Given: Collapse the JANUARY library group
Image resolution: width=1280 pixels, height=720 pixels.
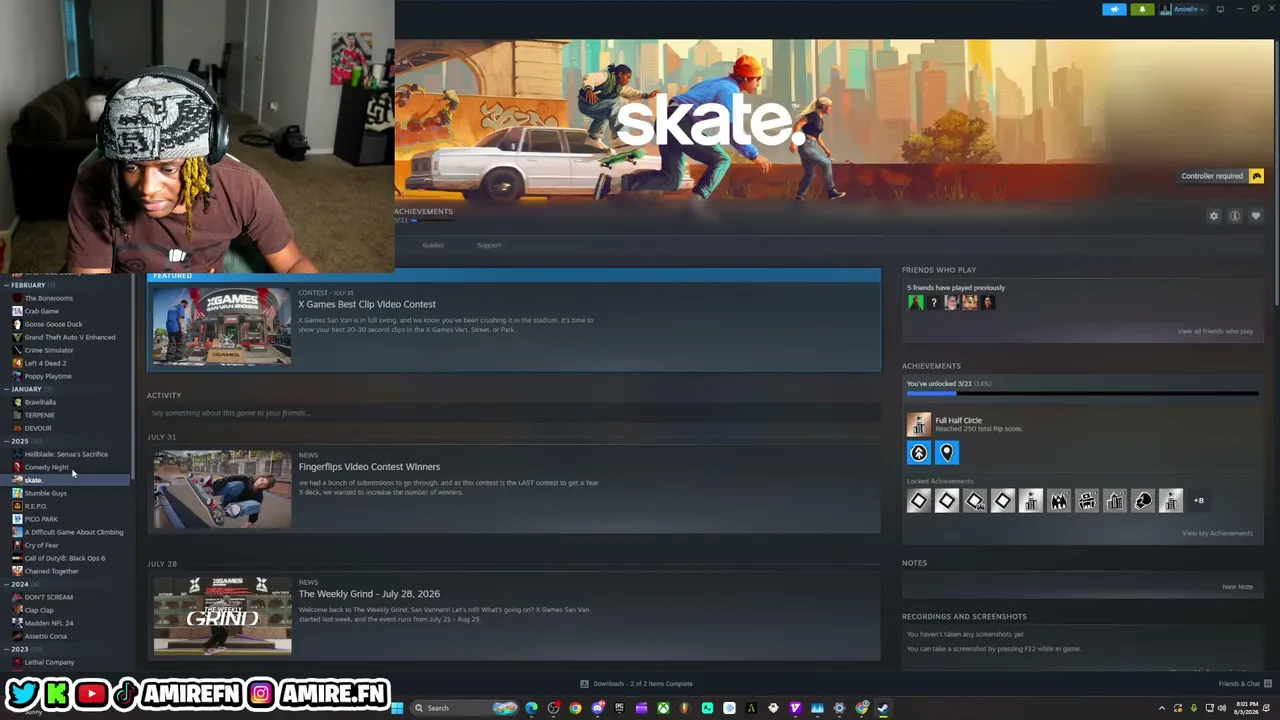Looking at the screenshot, I should pyautogui.click(x=26, y=389).
